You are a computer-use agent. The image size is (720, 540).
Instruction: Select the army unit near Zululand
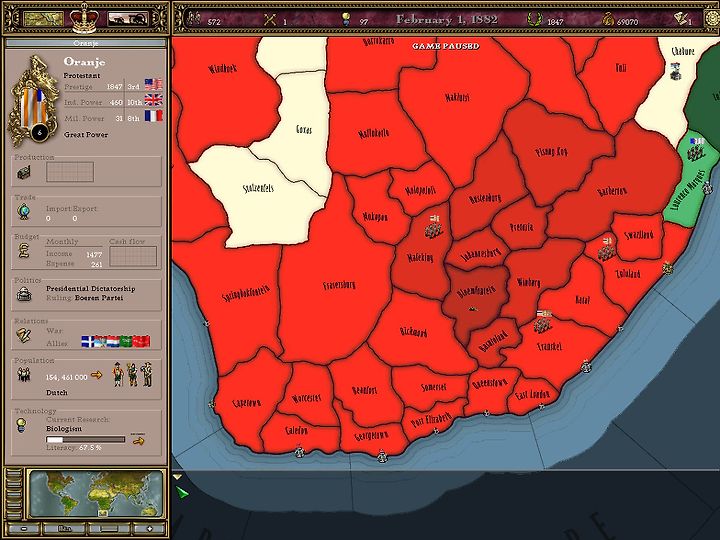click(606, 249)
